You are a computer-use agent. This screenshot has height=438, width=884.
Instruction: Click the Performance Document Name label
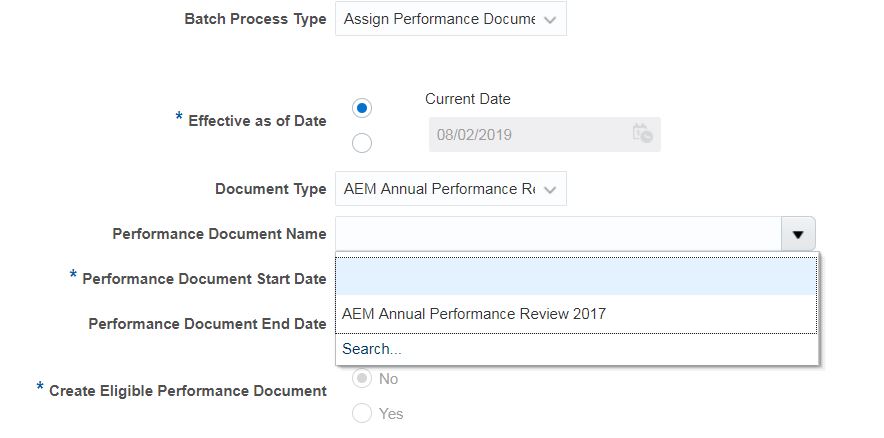coord(219,234)
